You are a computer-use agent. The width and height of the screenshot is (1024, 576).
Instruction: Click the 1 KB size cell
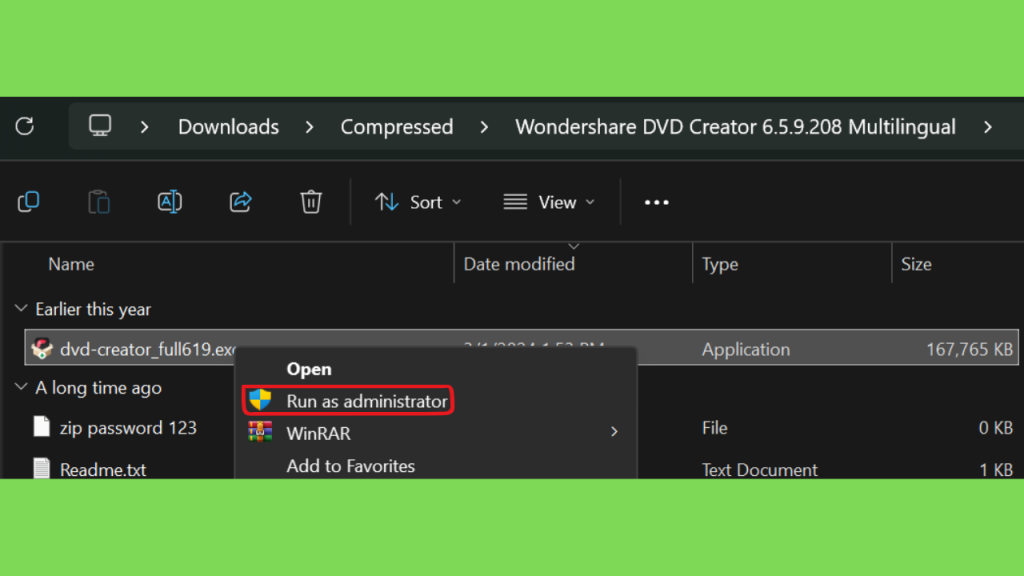[996, 470]
